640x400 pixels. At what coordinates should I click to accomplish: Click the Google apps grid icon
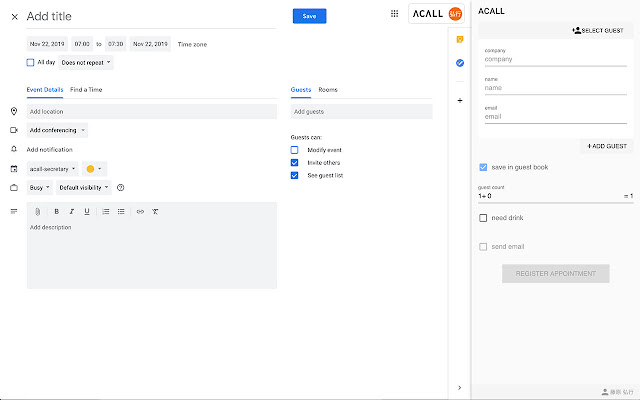point(394,15)
